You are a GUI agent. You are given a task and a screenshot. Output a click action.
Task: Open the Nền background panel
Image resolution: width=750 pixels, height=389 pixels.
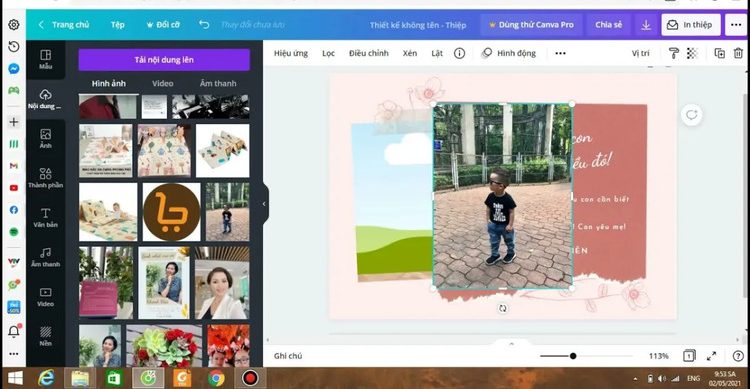coord(45,336)
